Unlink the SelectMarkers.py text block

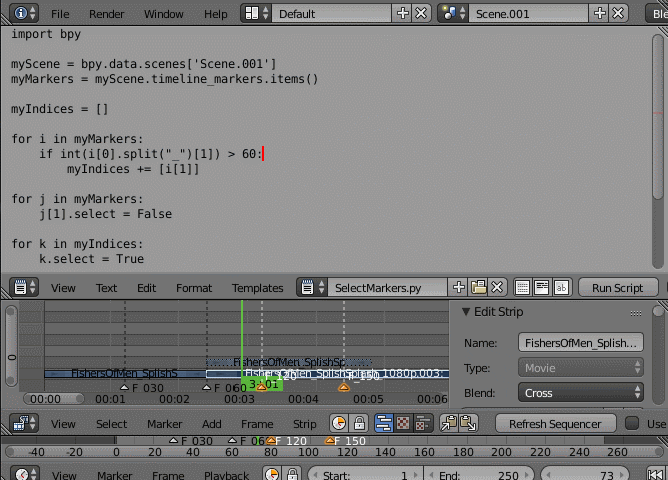coord(498,288)
